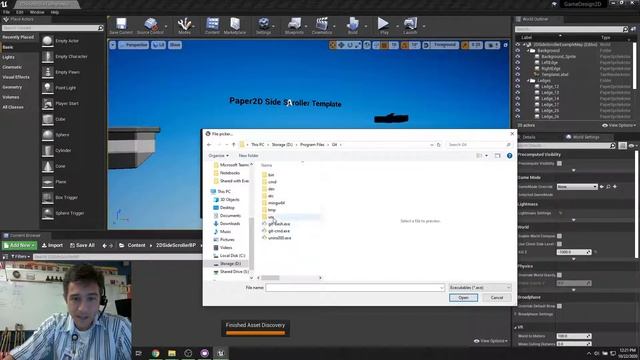Toggle visibility of LeftEdge actor

[518, 62]
